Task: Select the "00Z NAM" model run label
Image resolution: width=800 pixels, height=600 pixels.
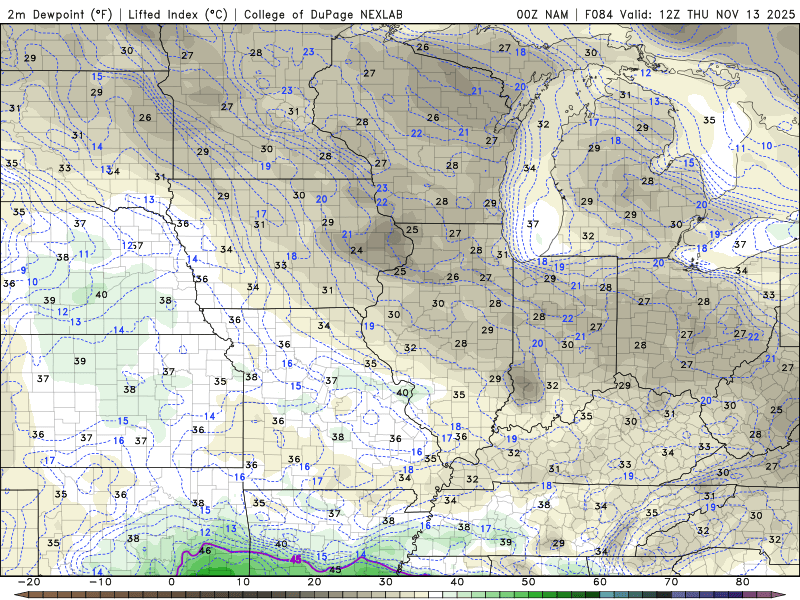Action: tap(542, 14)
